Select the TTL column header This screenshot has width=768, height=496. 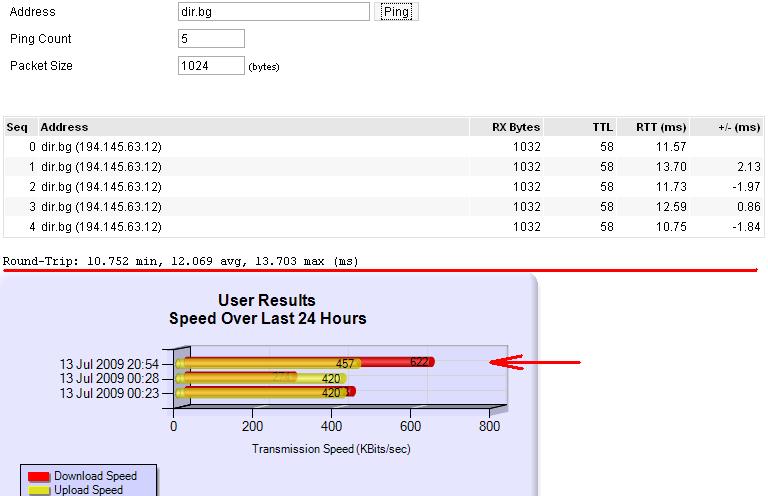(x=602, y=127)
